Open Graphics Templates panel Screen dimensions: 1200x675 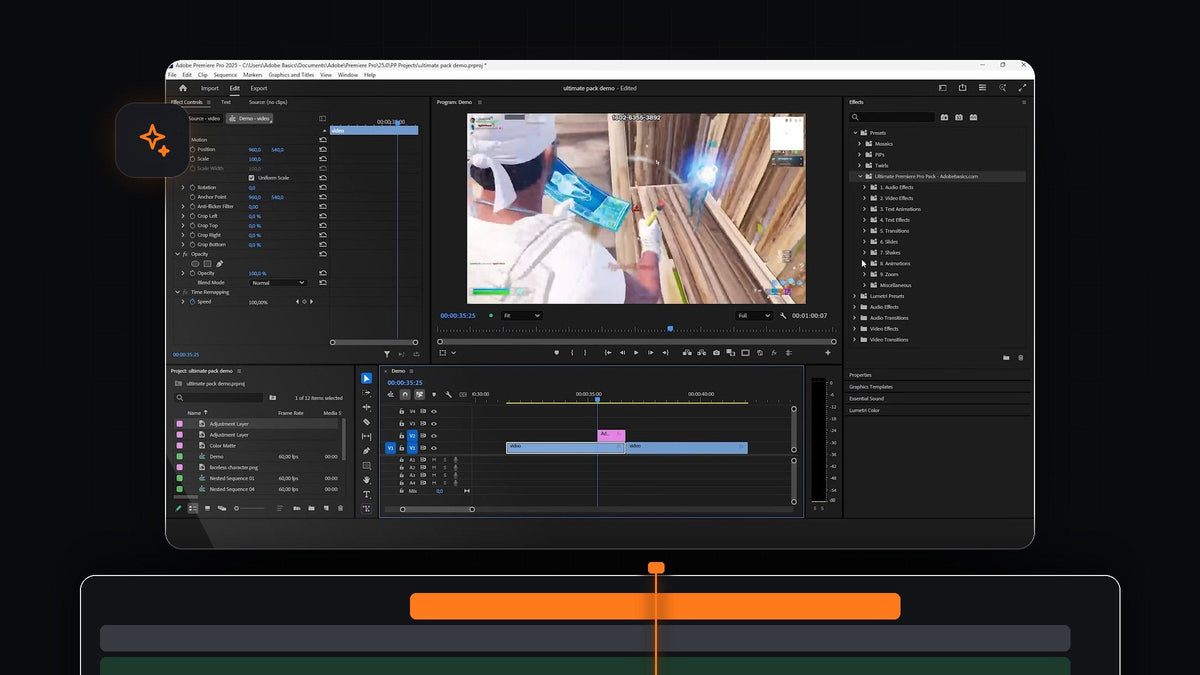tap(871, 386)
